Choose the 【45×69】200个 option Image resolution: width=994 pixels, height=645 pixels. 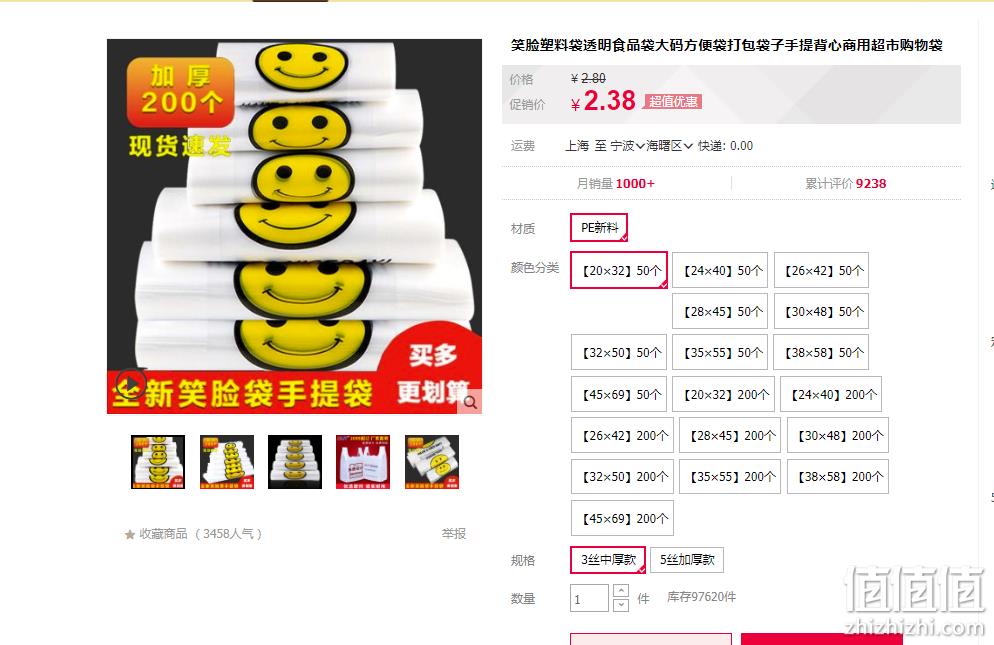point(622,518)
